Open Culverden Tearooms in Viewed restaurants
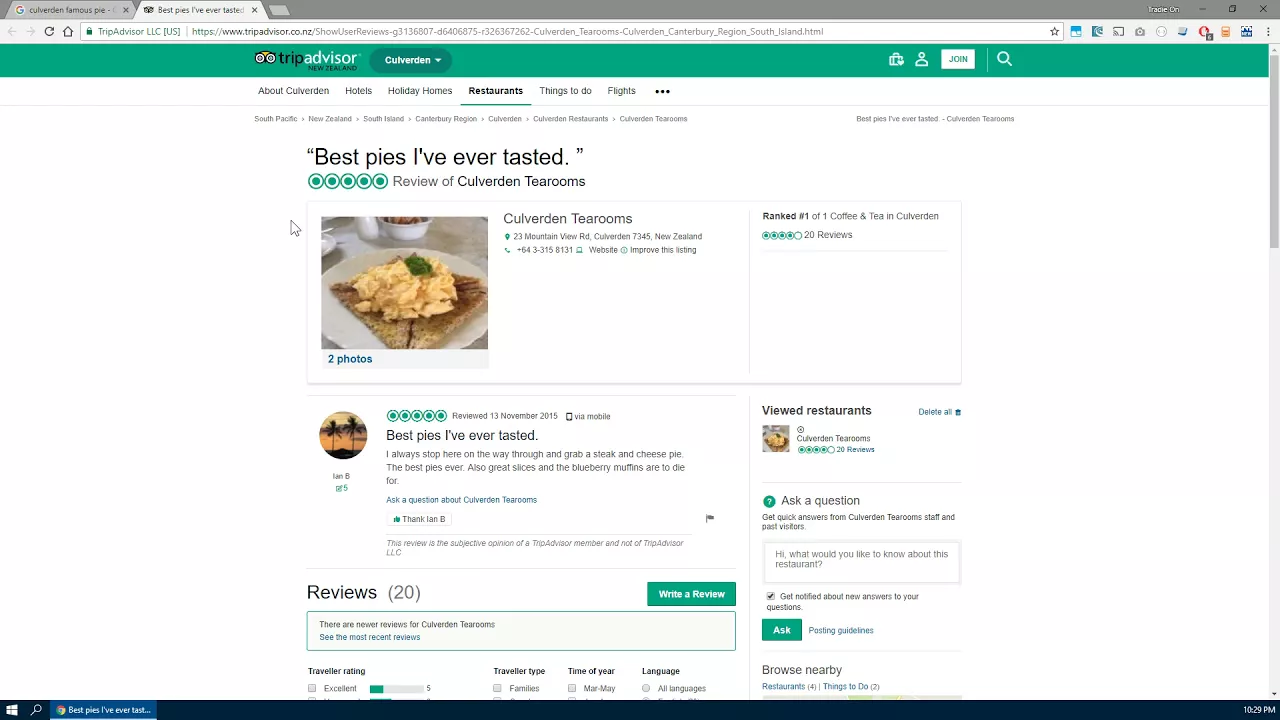 click(x=833, y=439)
